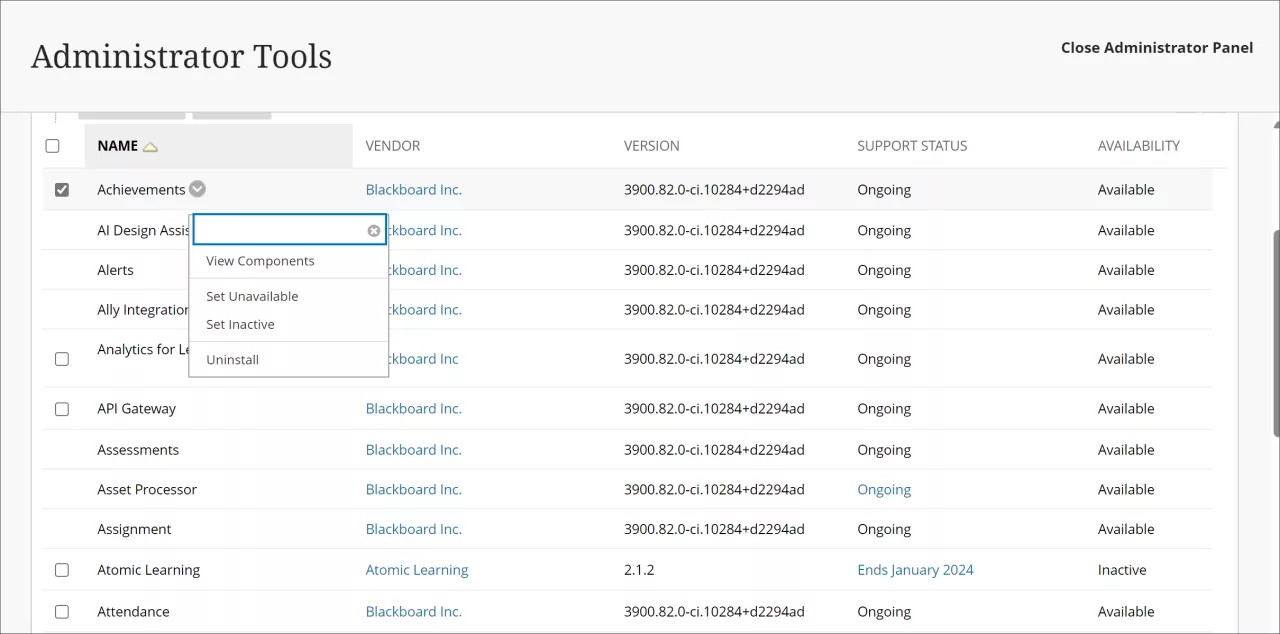This screenshot has width=1280, height=634.
Task: Open the Blackboard Inc. vendor link for Achievements
Action: click(413, 189)
